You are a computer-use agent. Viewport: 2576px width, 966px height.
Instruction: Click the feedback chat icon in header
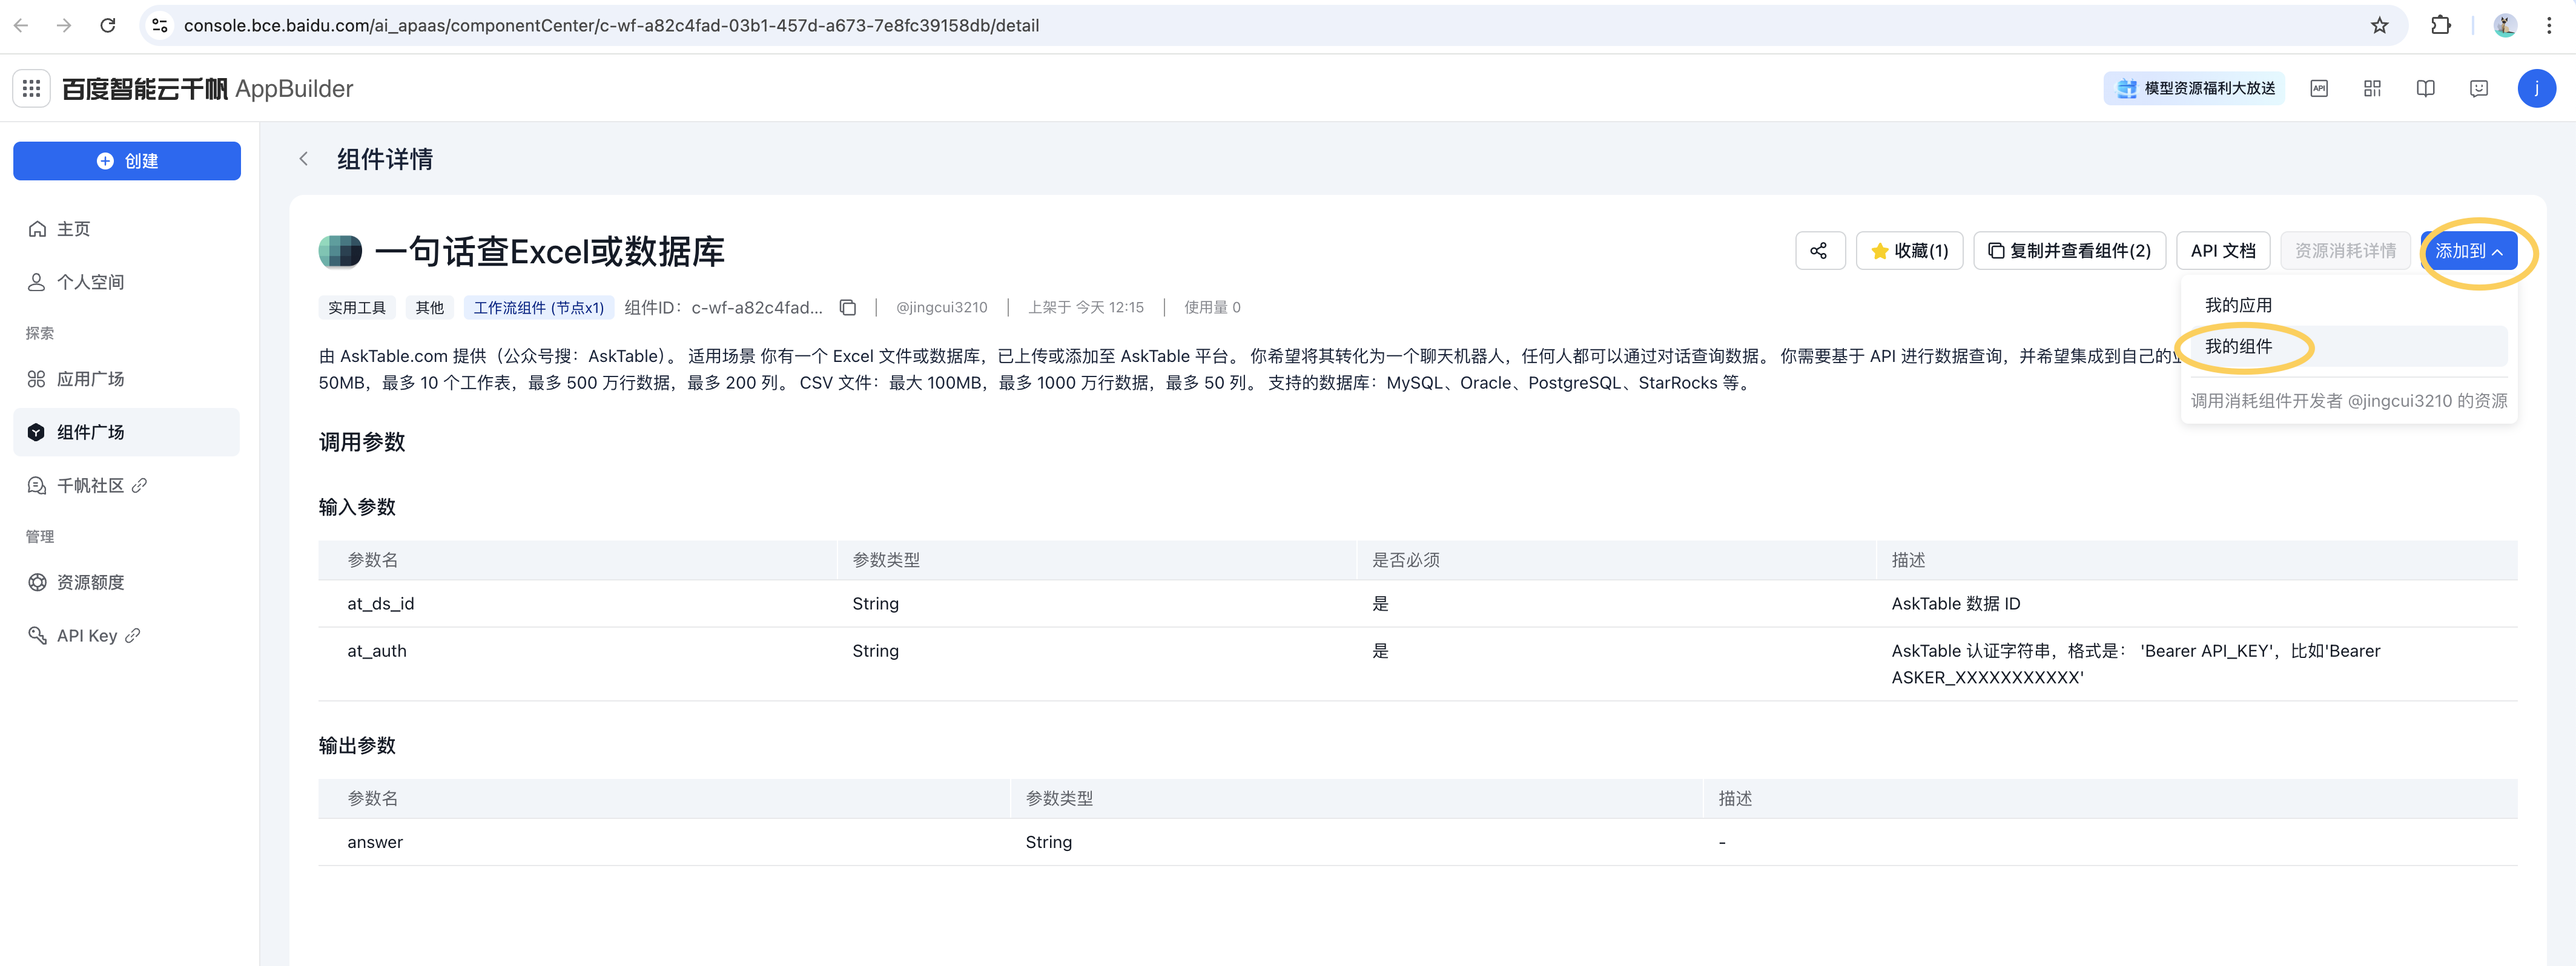pos(2478,89)
